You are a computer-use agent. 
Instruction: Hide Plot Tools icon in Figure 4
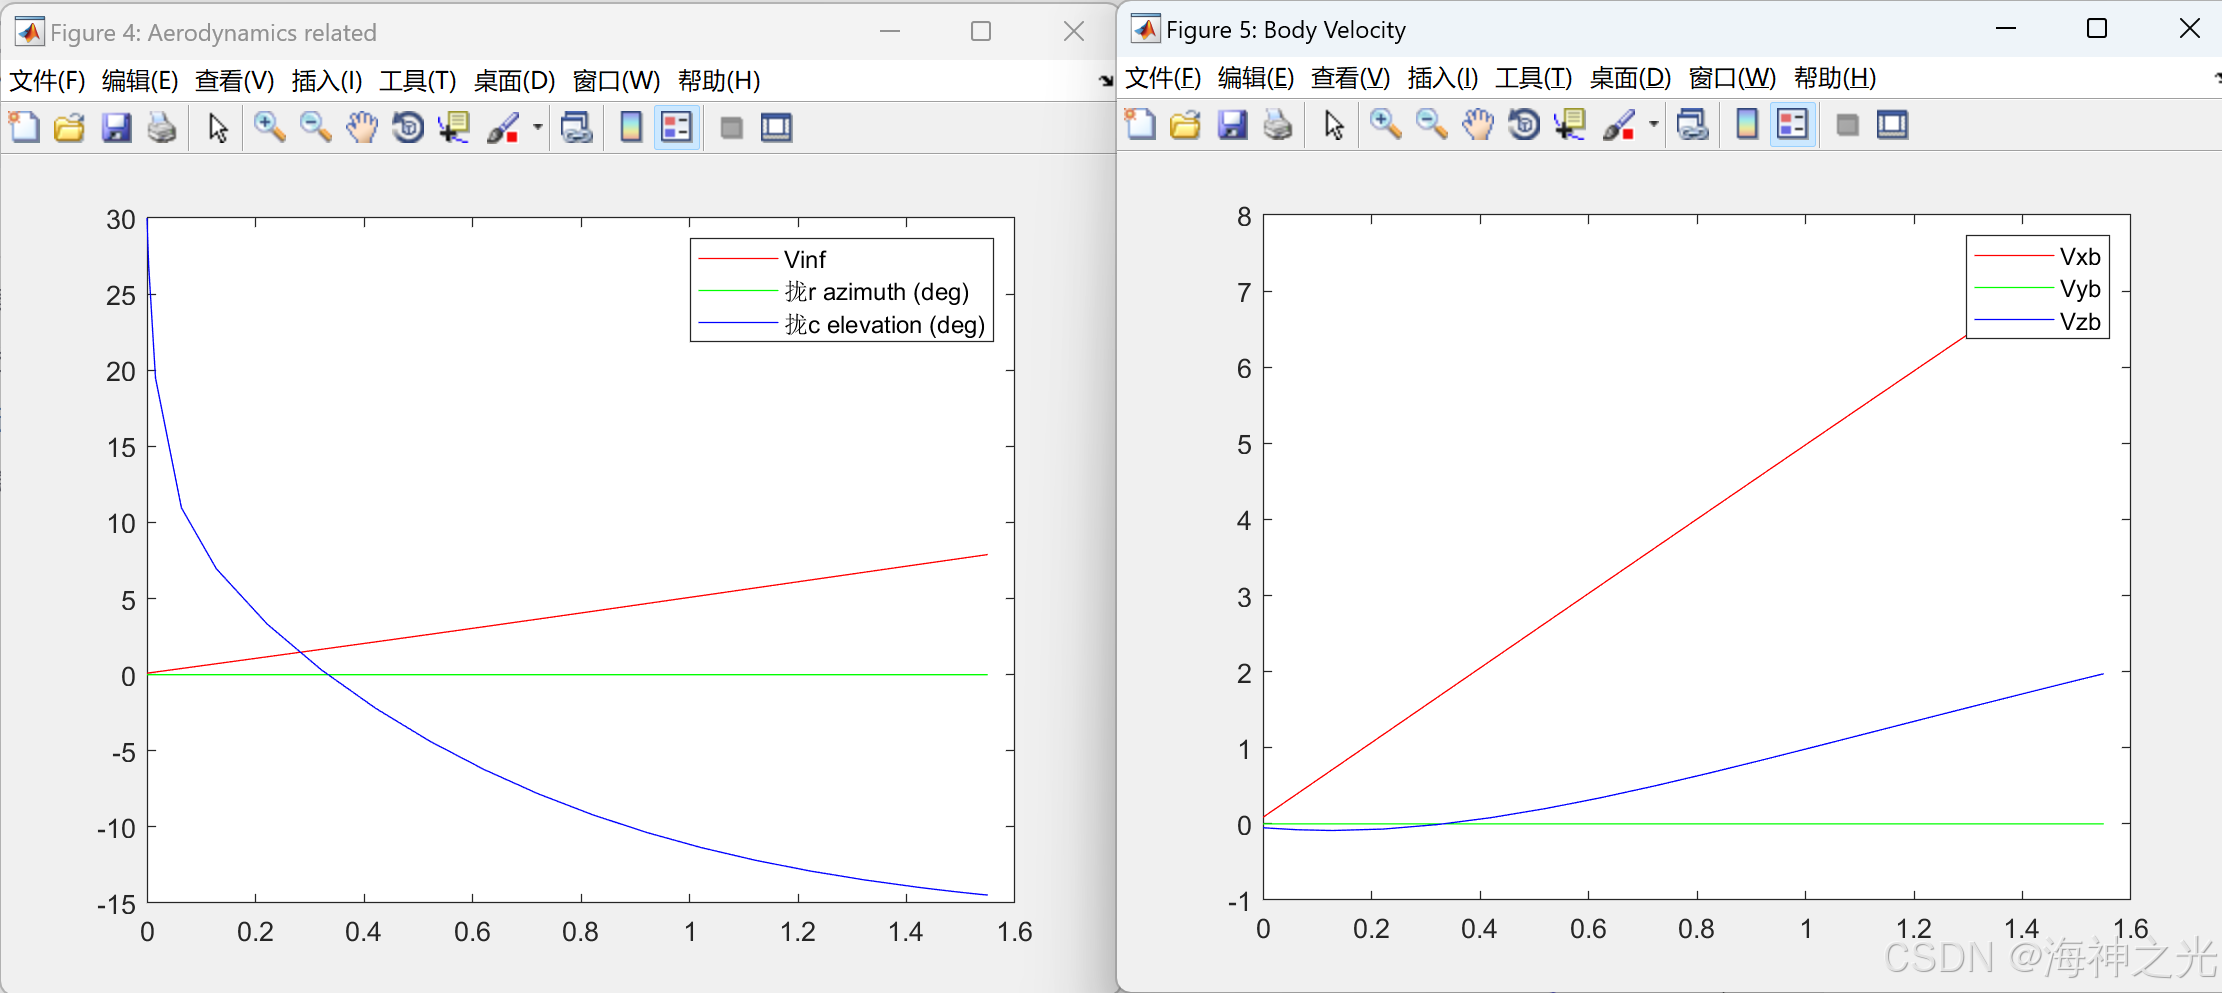(732, 127)
